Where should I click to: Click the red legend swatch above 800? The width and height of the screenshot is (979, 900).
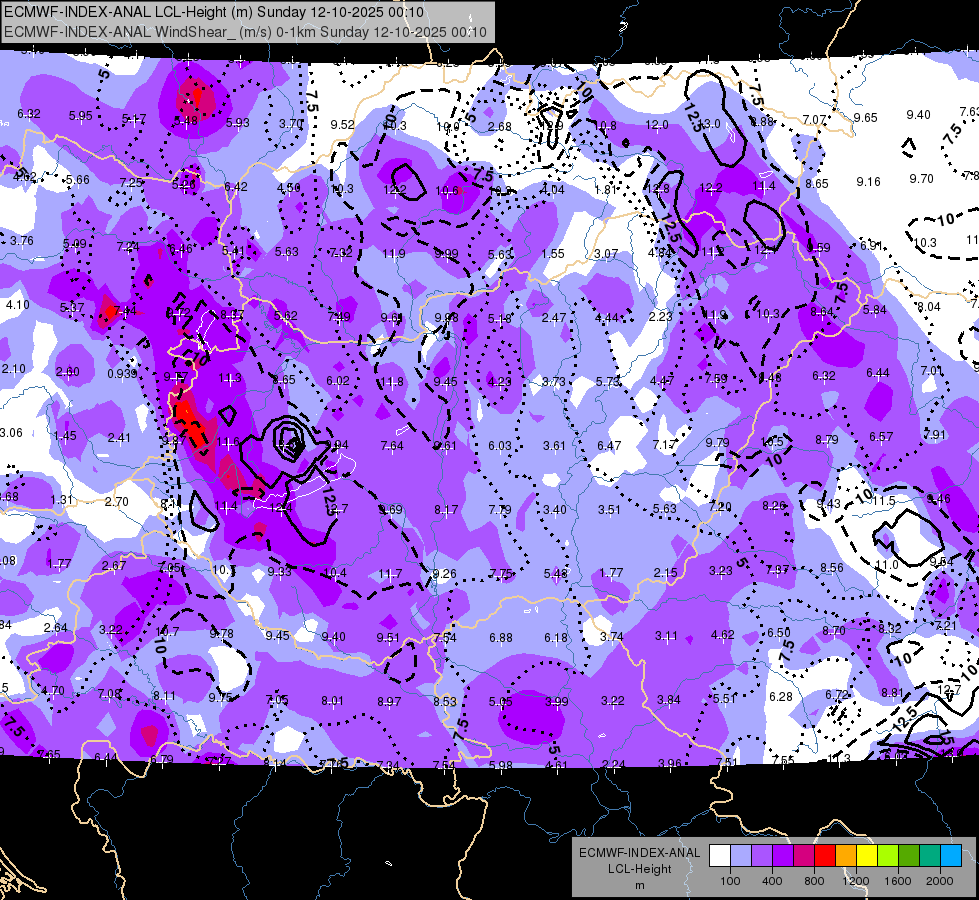click(825, 855)
